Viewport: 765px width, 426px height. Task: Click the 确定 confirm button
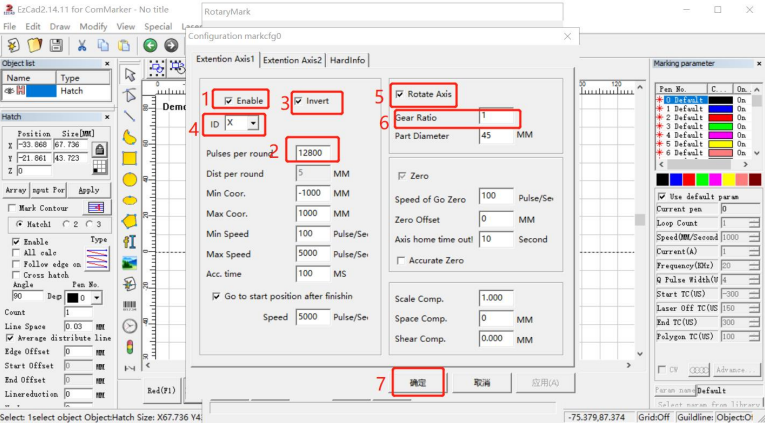coord(417,383)
